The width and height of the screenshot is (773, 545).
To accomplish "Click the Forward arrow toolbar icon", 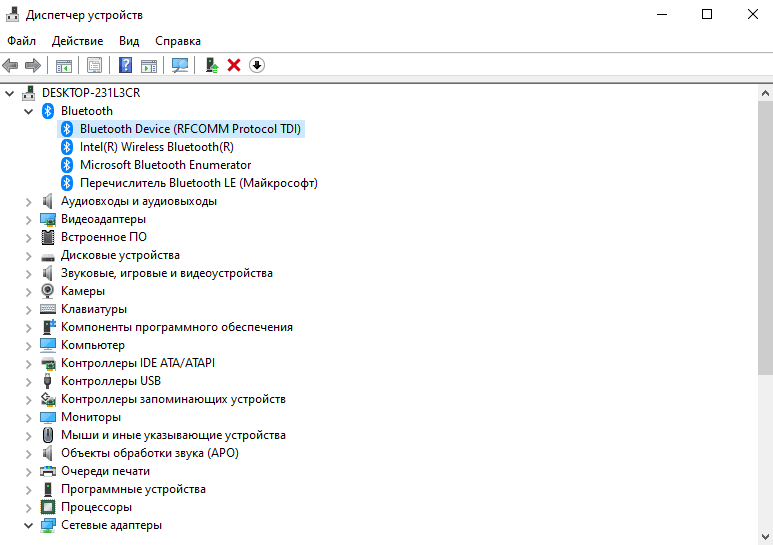I will 33,65.
